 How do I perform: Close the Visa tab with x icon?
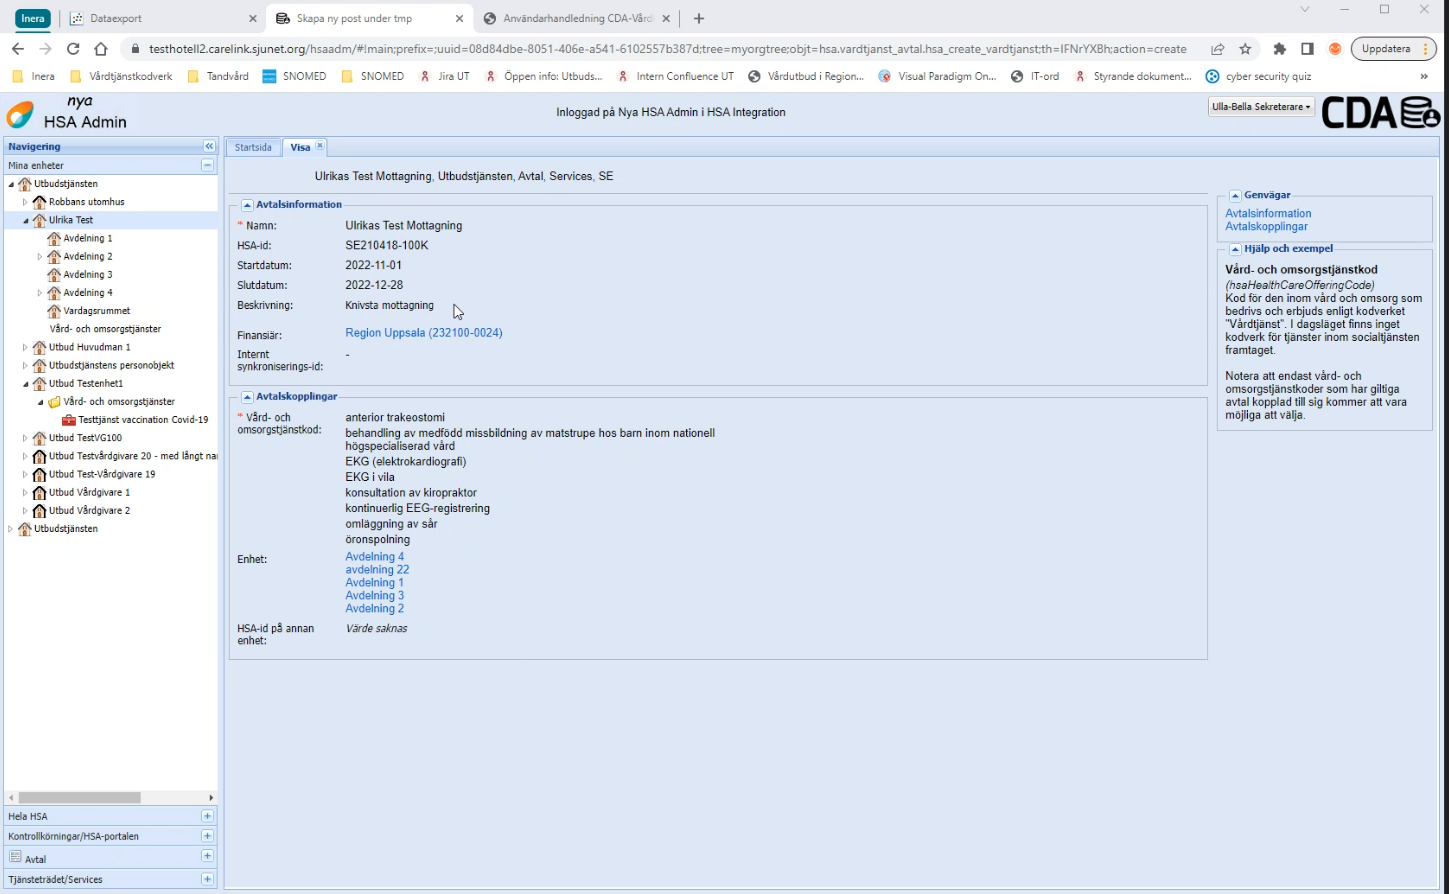(320, 146)
